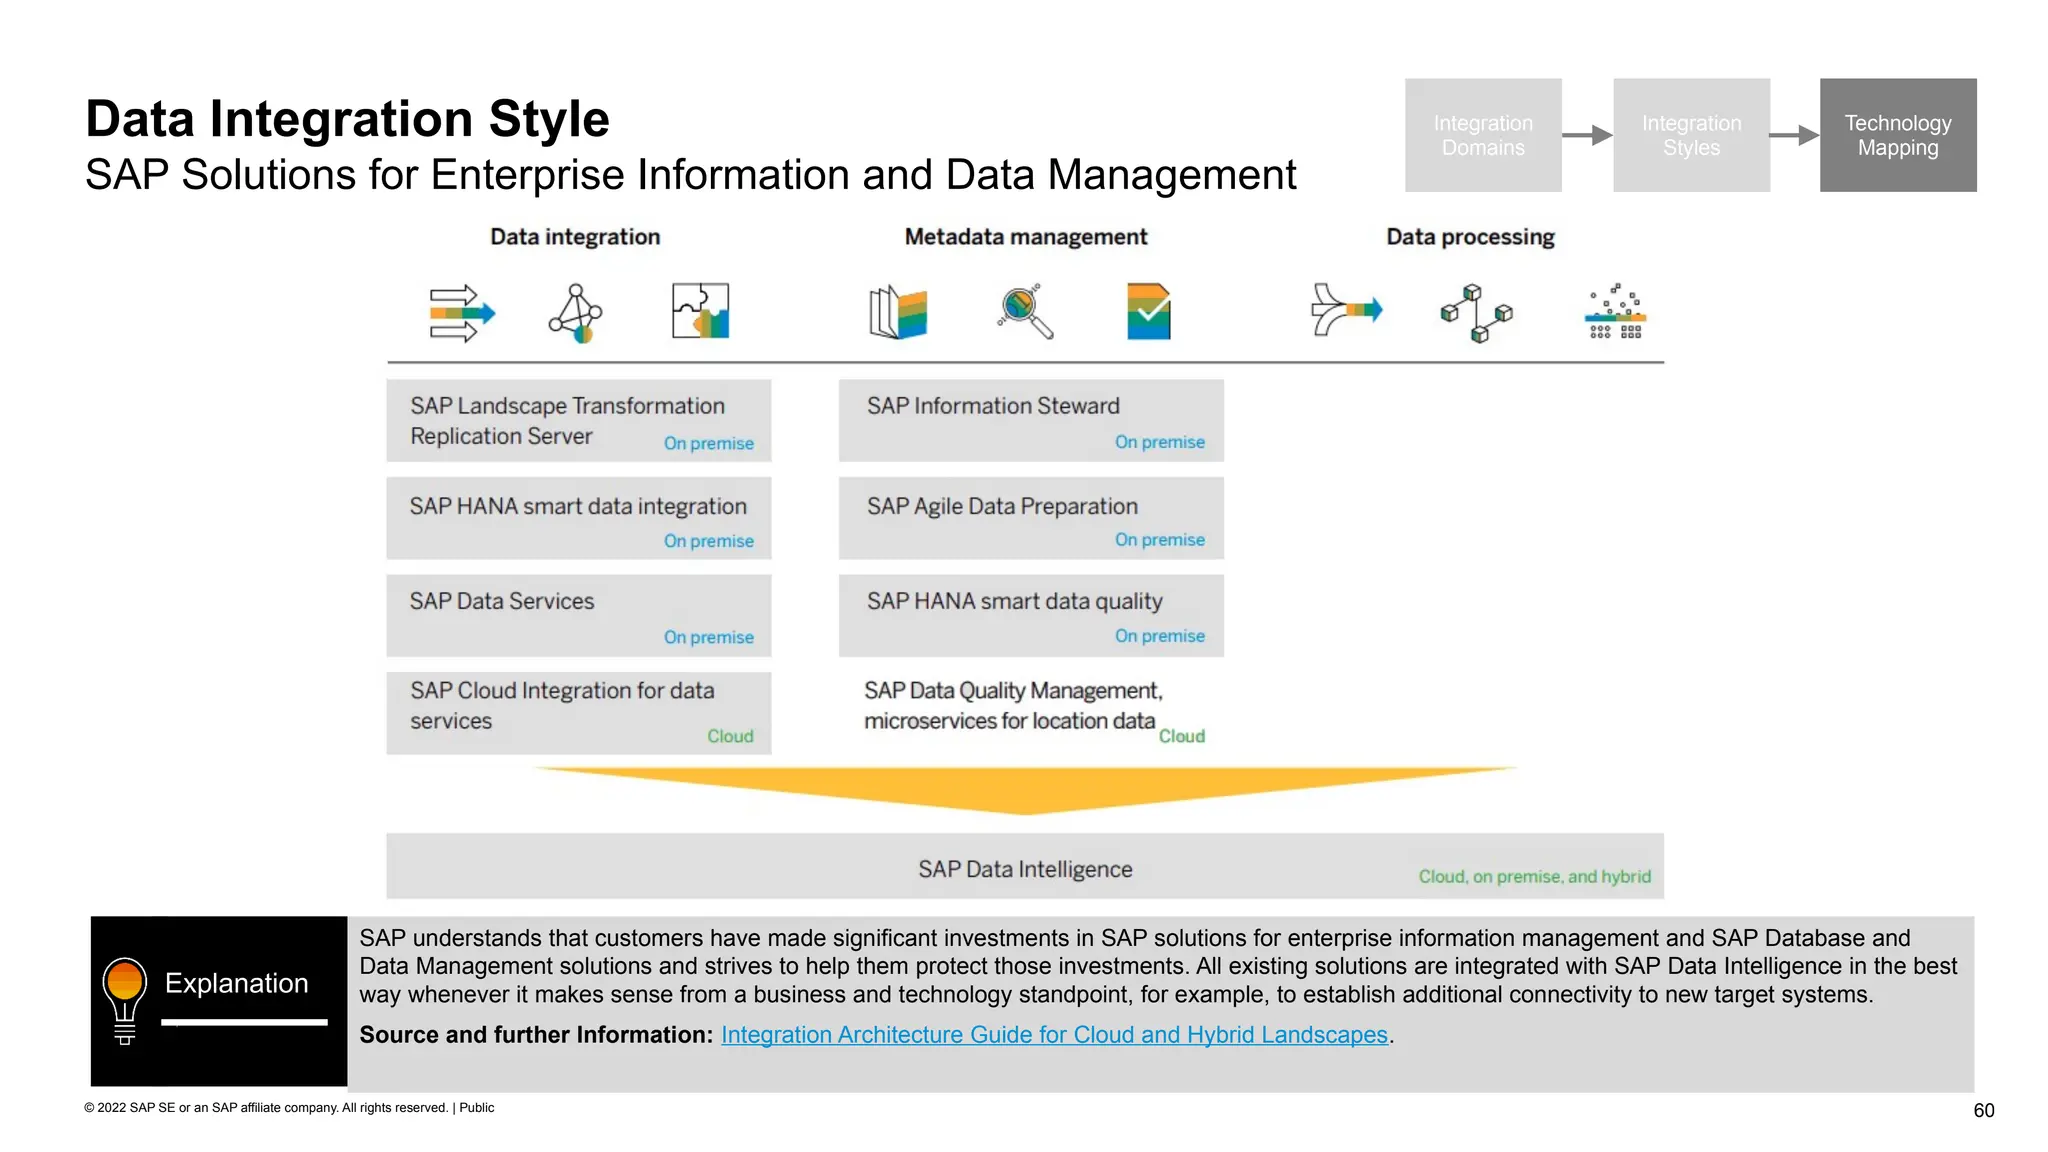This screenshot has width=2048, height=1152.
Task: Open Integration Architecture Guide link
Action: click(x=1054, y=1035)
